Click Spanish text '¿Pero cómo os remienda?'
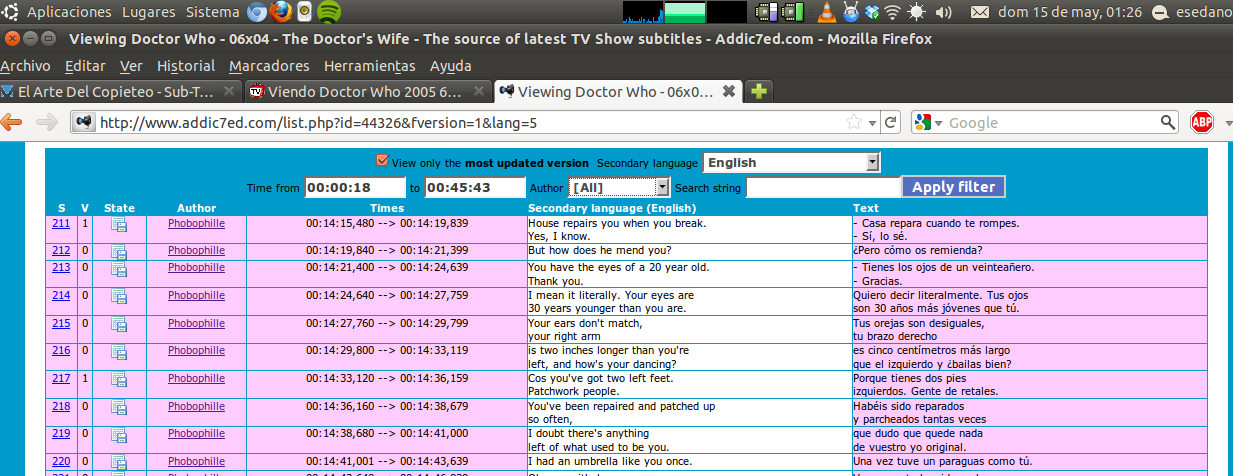 pyautogui.click(x=918, y=250)
